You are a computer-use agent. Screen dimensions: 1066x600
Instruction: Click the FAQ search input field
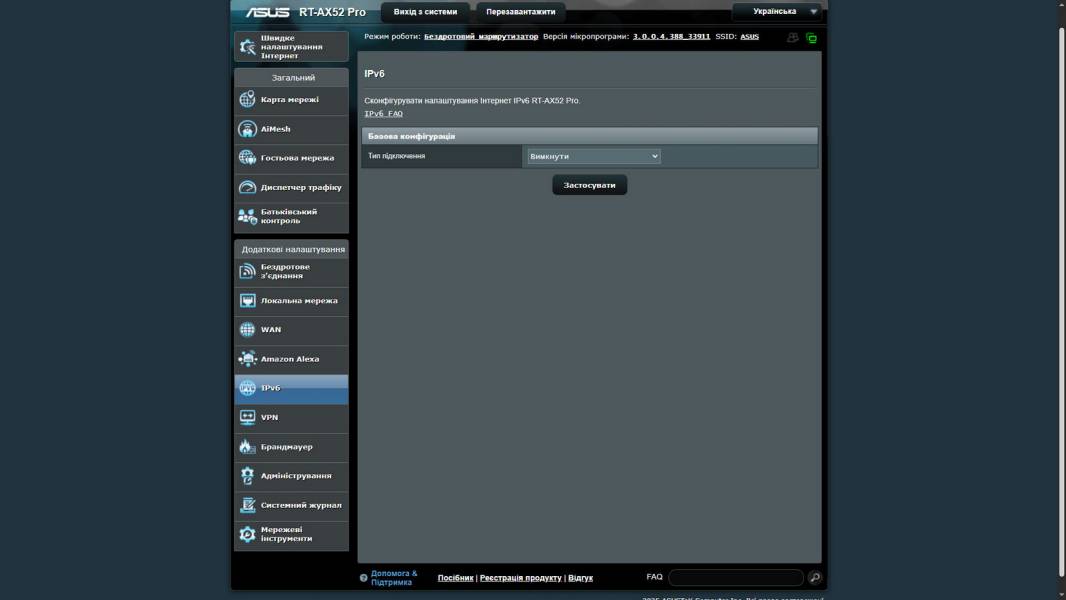[x=735, y=578]
